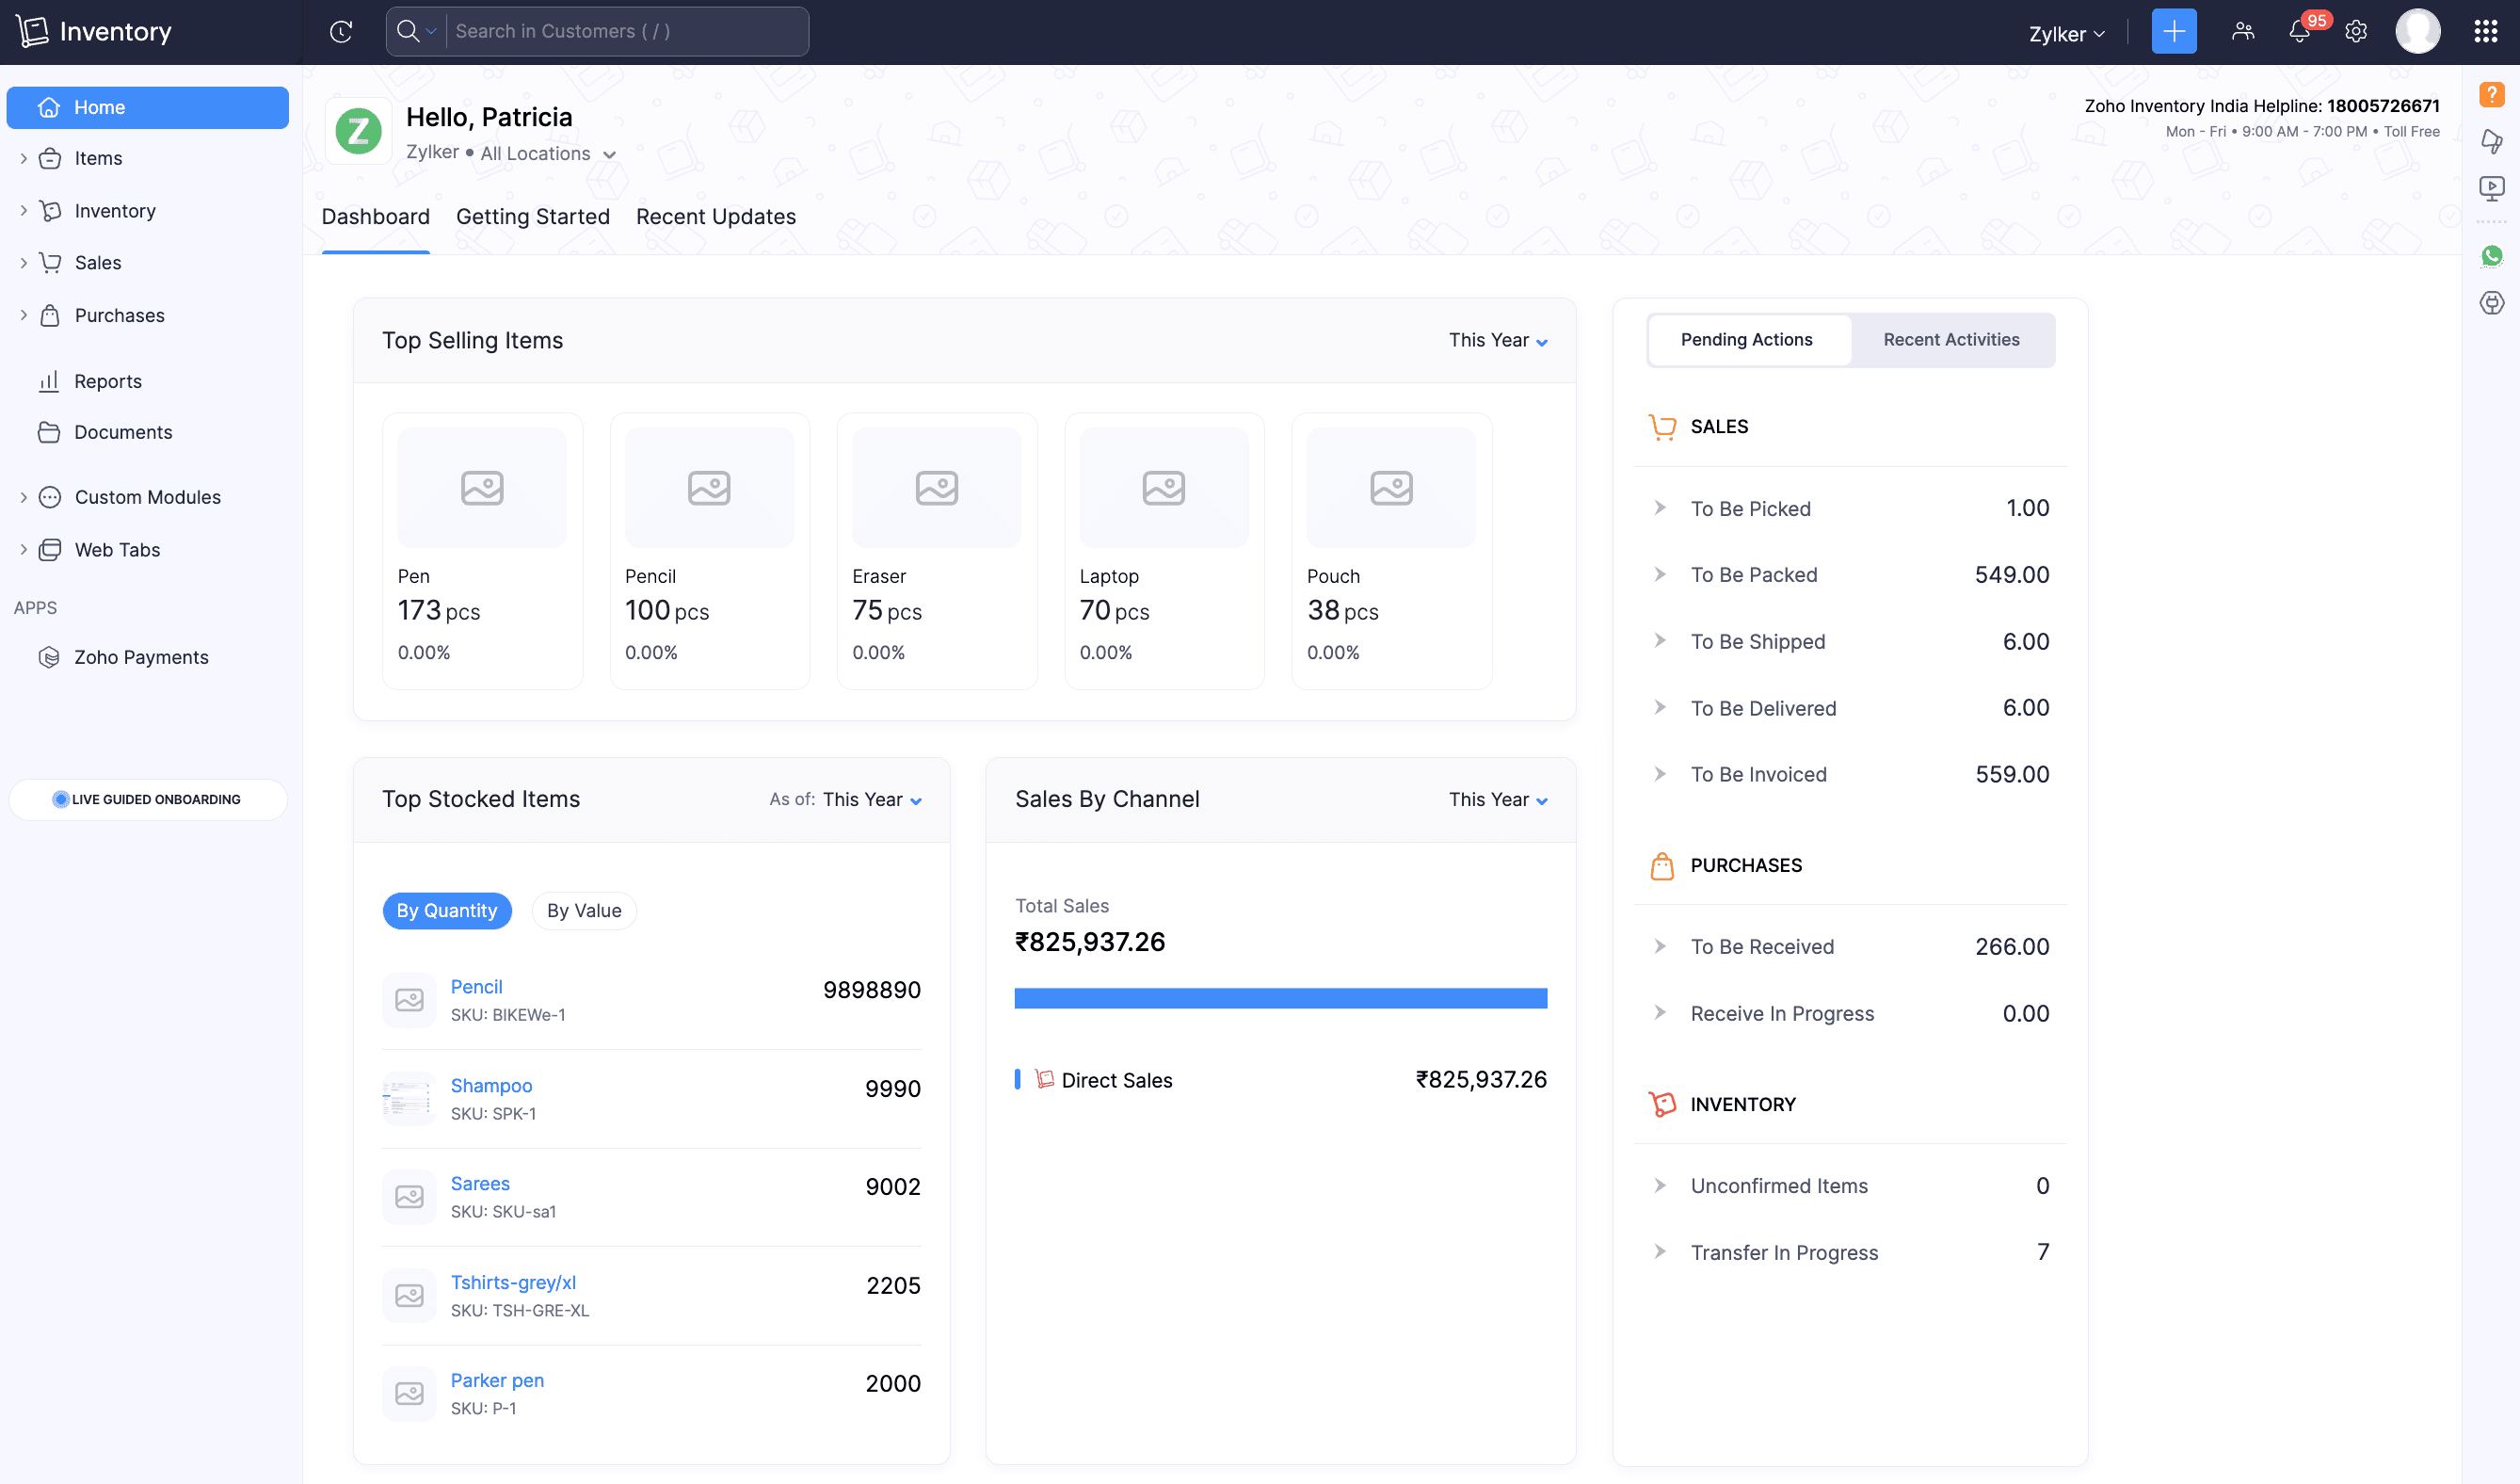Open the apps grid launcher icon
Viewport: 2520px width, 1484px height.
coord(2486,32)
